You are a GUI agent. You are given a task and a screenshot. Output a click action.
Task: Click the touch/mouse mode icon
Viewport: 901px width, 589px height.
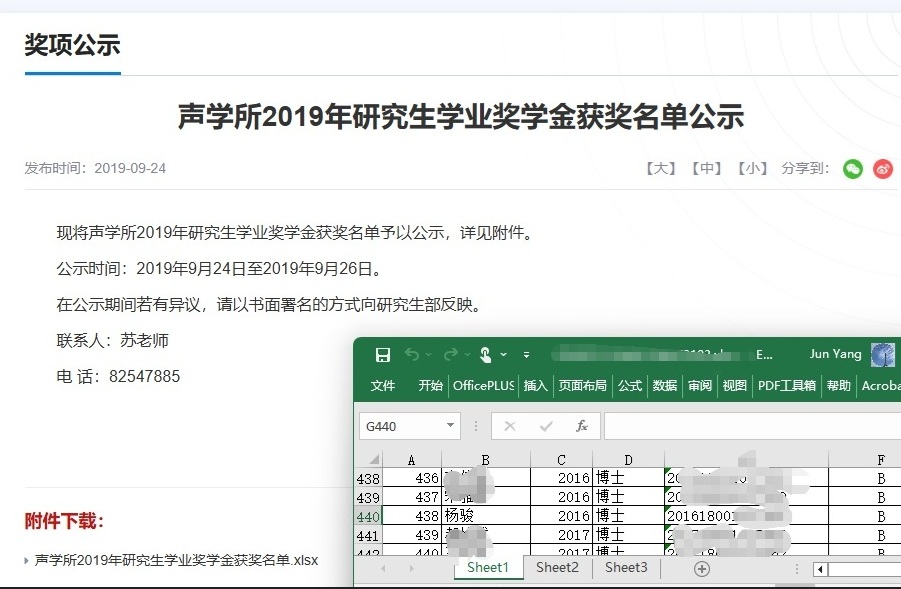pyautogui.click(x=485, y=355)
